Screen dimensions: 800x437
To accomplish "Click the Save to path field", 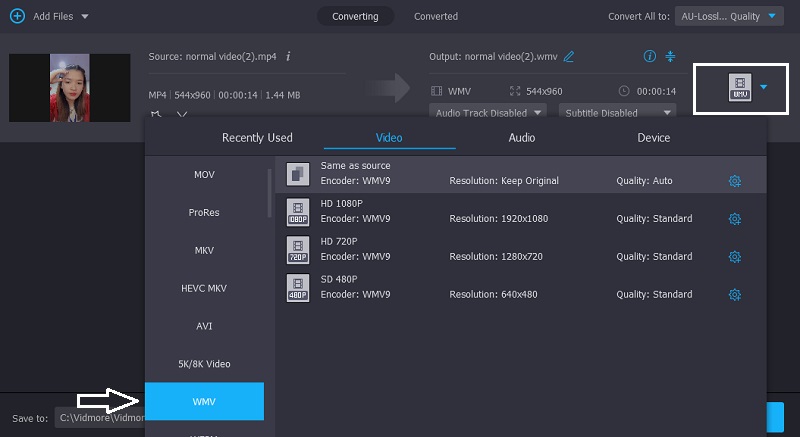I will 100,418.
